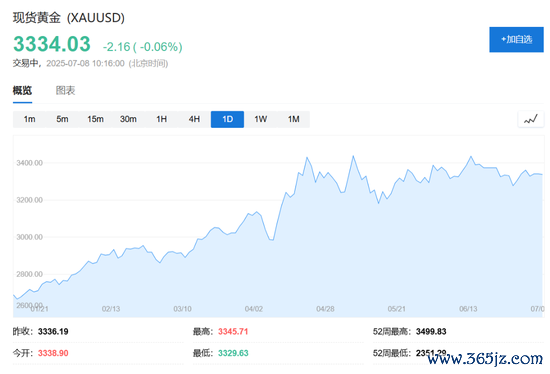Open the www.365jz.com watermark link
This screenshot has width=550, height=374.
pos(485,359)
